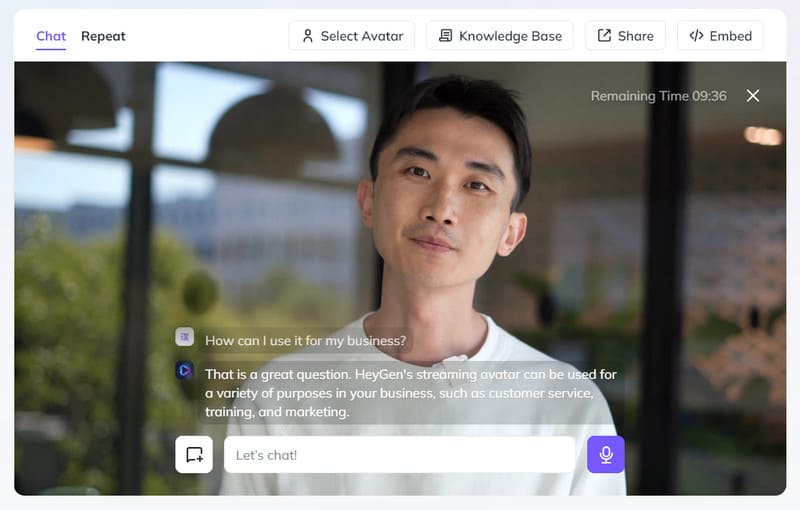The height and width of the screenshot is (510, 800).
Task: Open the Select Avatar picker by its label
Action: [361, 36]
